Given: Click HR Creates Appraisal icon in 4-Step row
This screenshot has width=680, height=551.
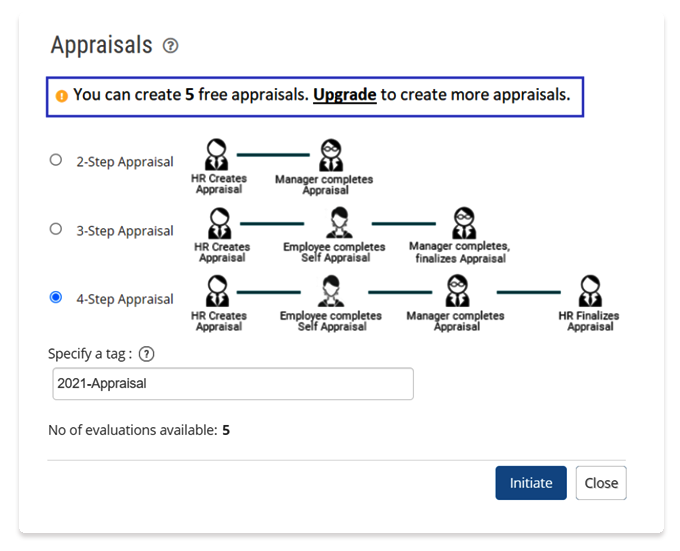Looking at the screenshot, I should point(217,291).
